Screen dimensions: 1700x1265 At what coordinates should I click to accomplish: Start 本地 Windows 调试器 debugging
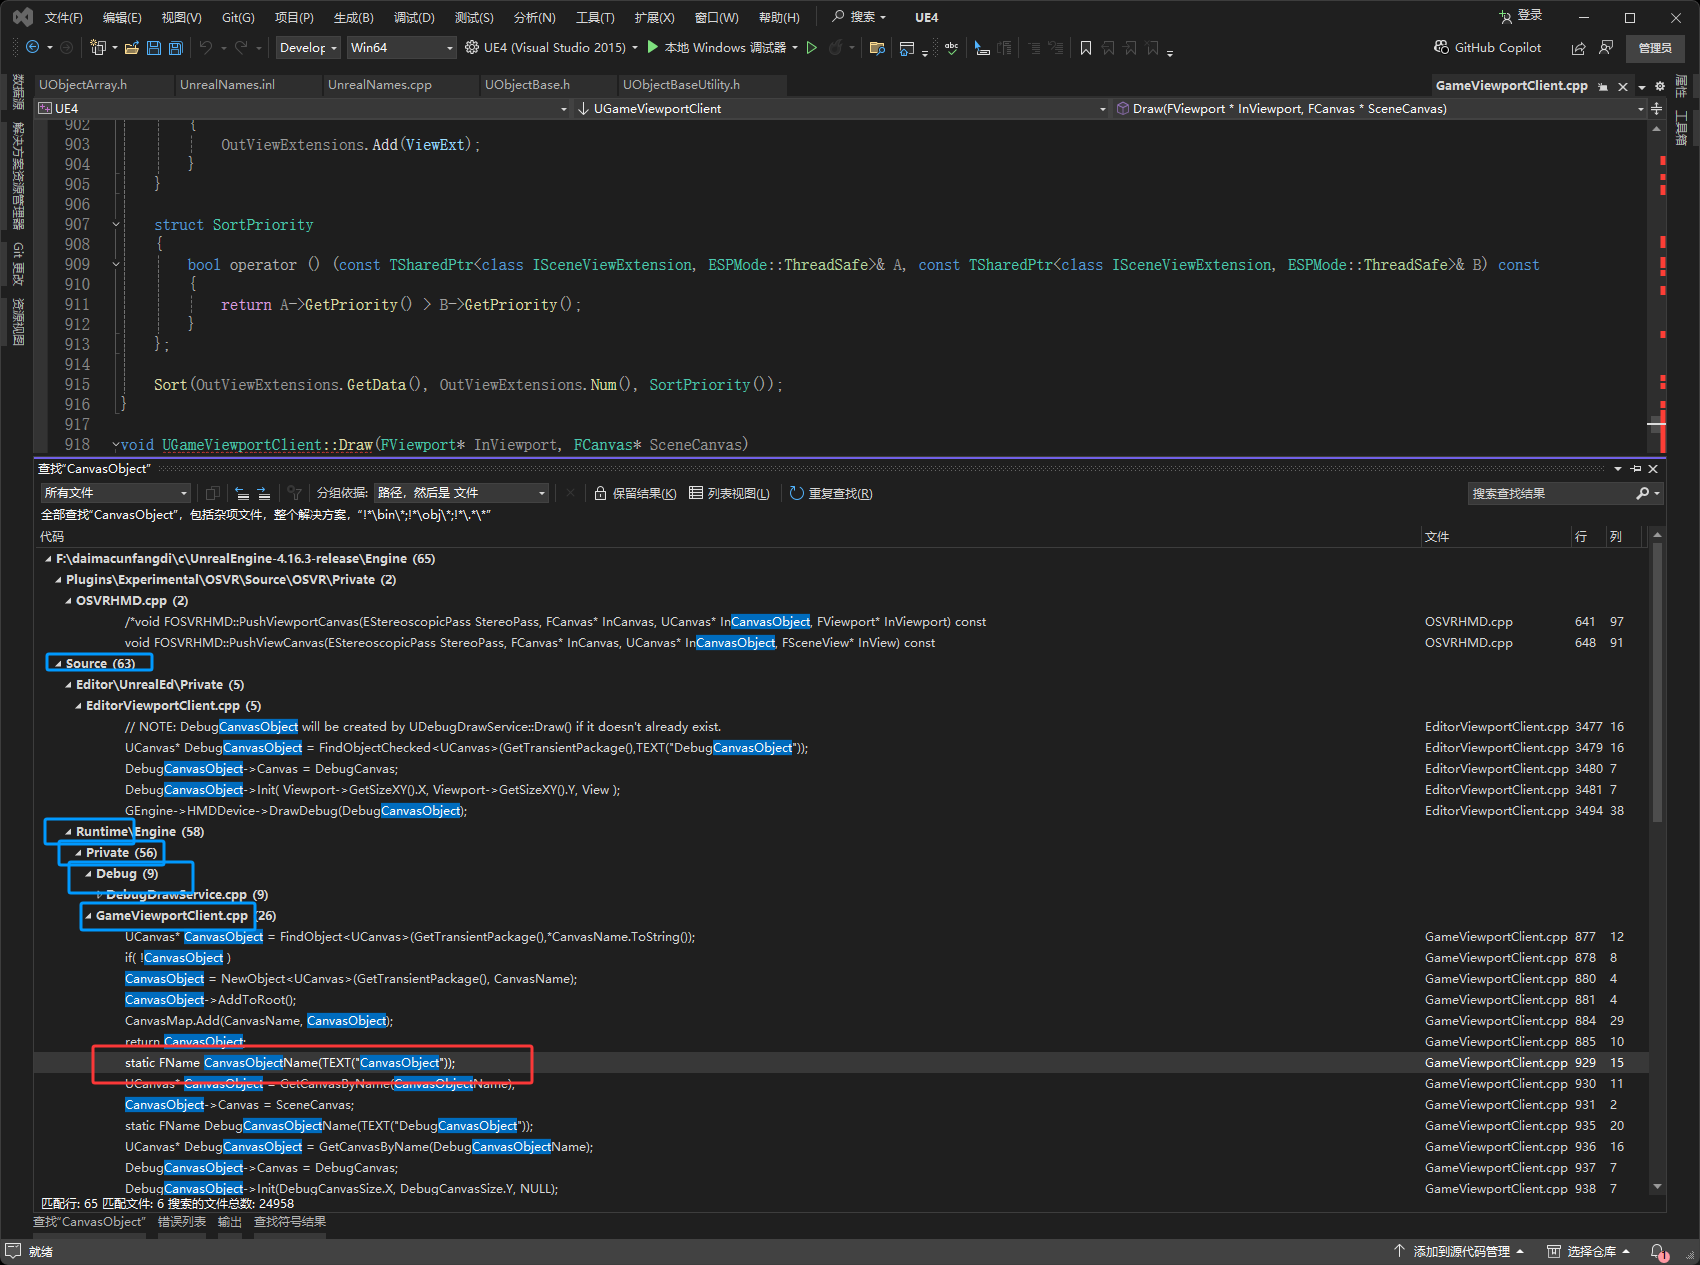coord(716,47)
